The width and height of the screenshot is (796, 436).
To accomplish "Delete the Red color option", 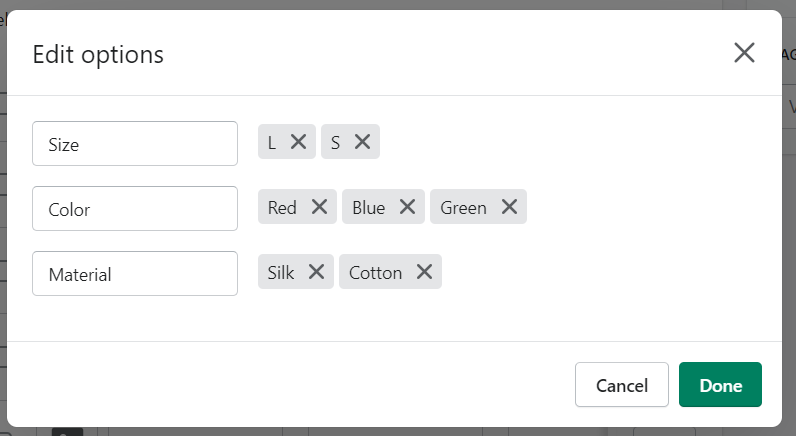I will 319,207.
